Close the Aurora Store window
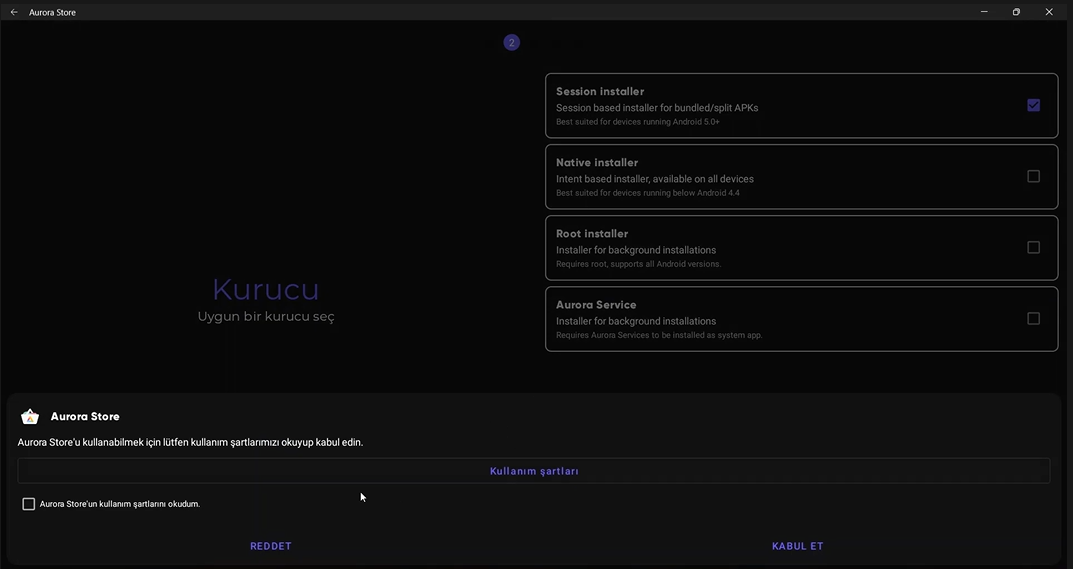Image resolution: width=1073 pixels, height=569 pixels. pyautogui.click(x=1049, y=12)
